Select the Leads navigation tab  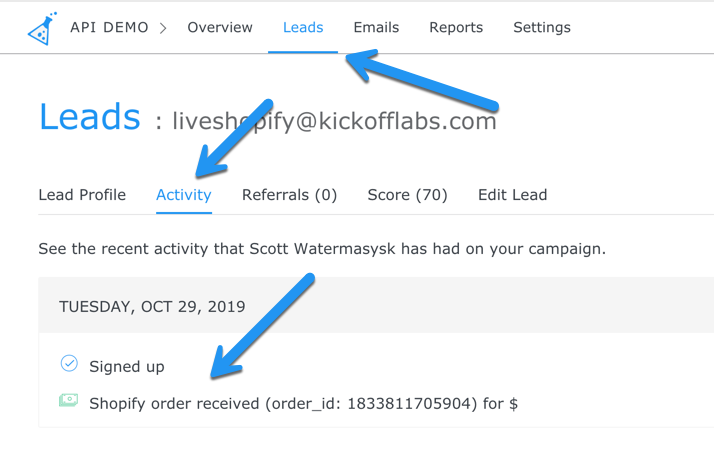click(303, 28)
